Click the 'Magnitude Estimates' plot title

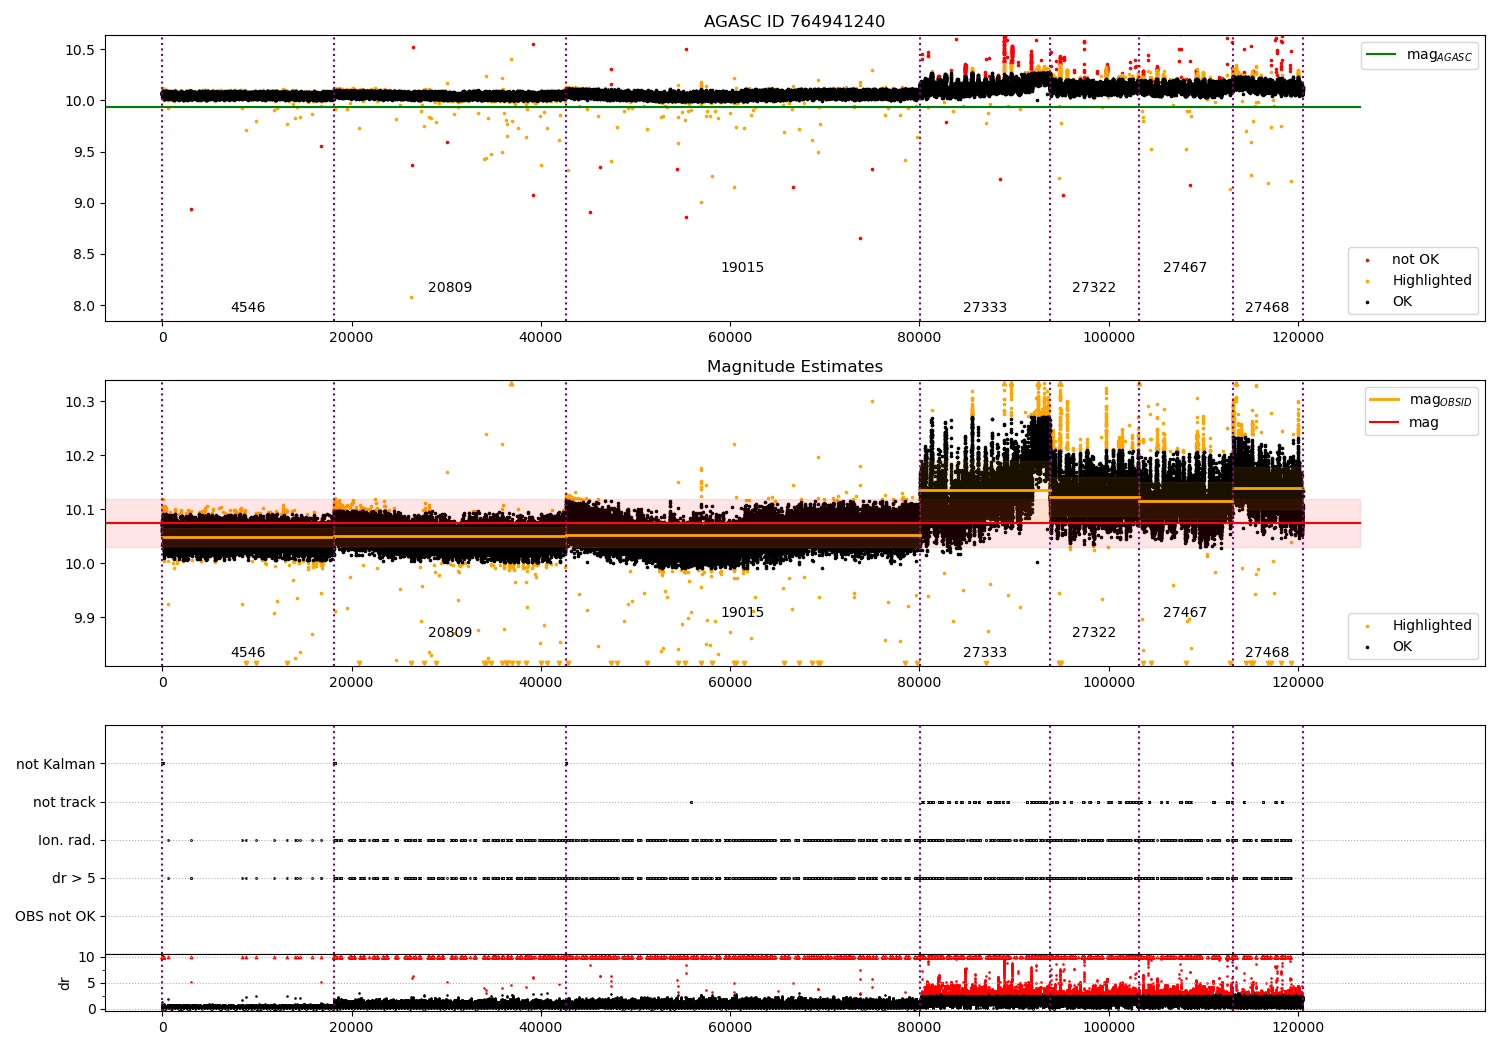(x=794, y=367)
